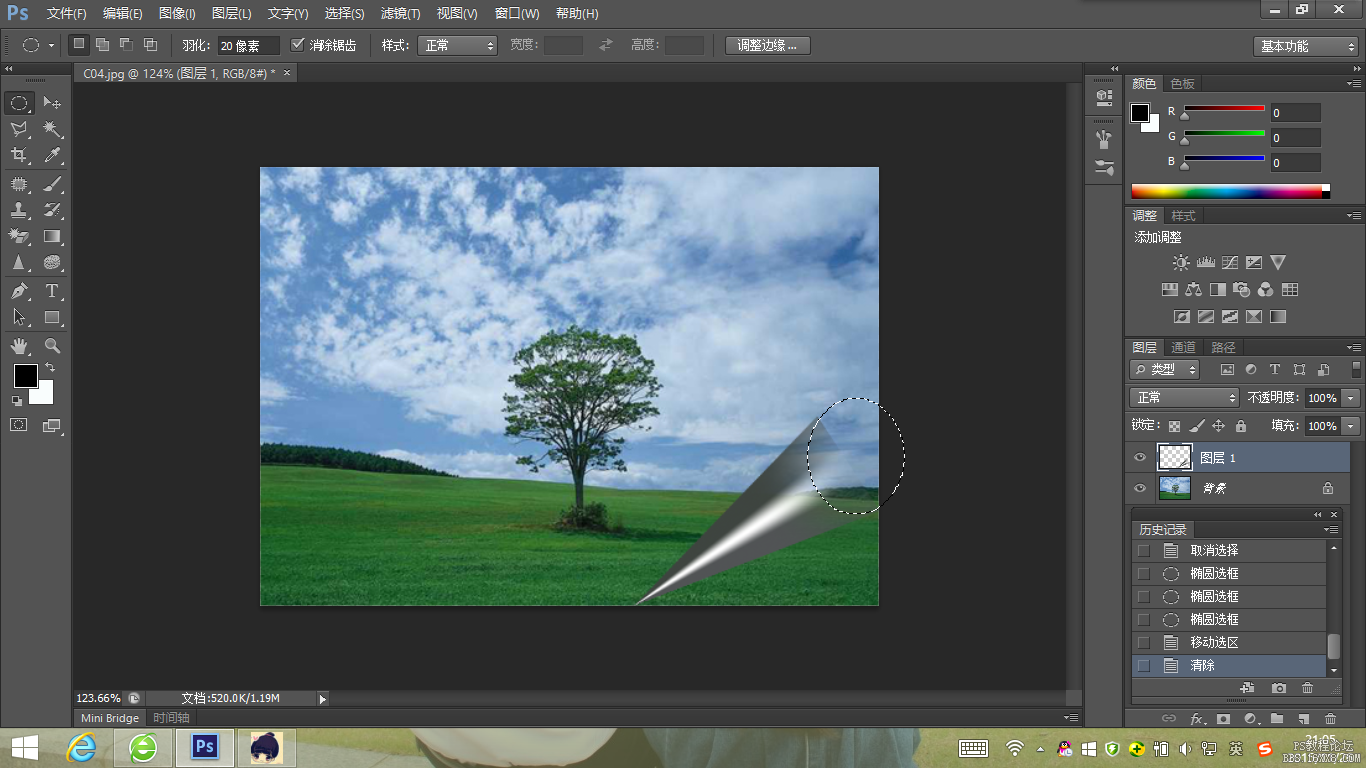The image size is (1366, 768).
Task: Select the Path Selection arrow tool
Action: 19,317
